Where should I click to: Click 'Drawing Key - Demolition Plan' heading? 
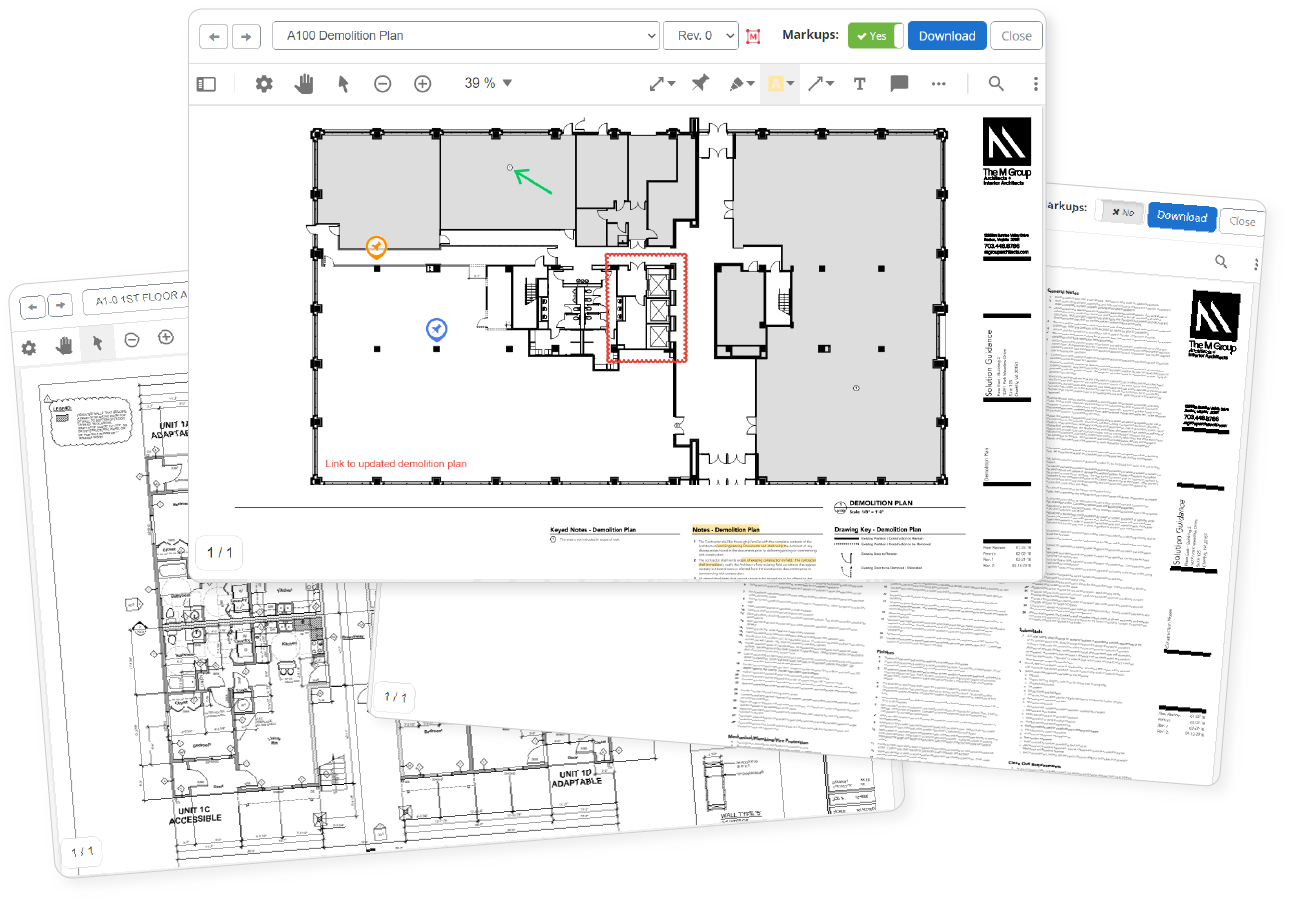point(878,529)
